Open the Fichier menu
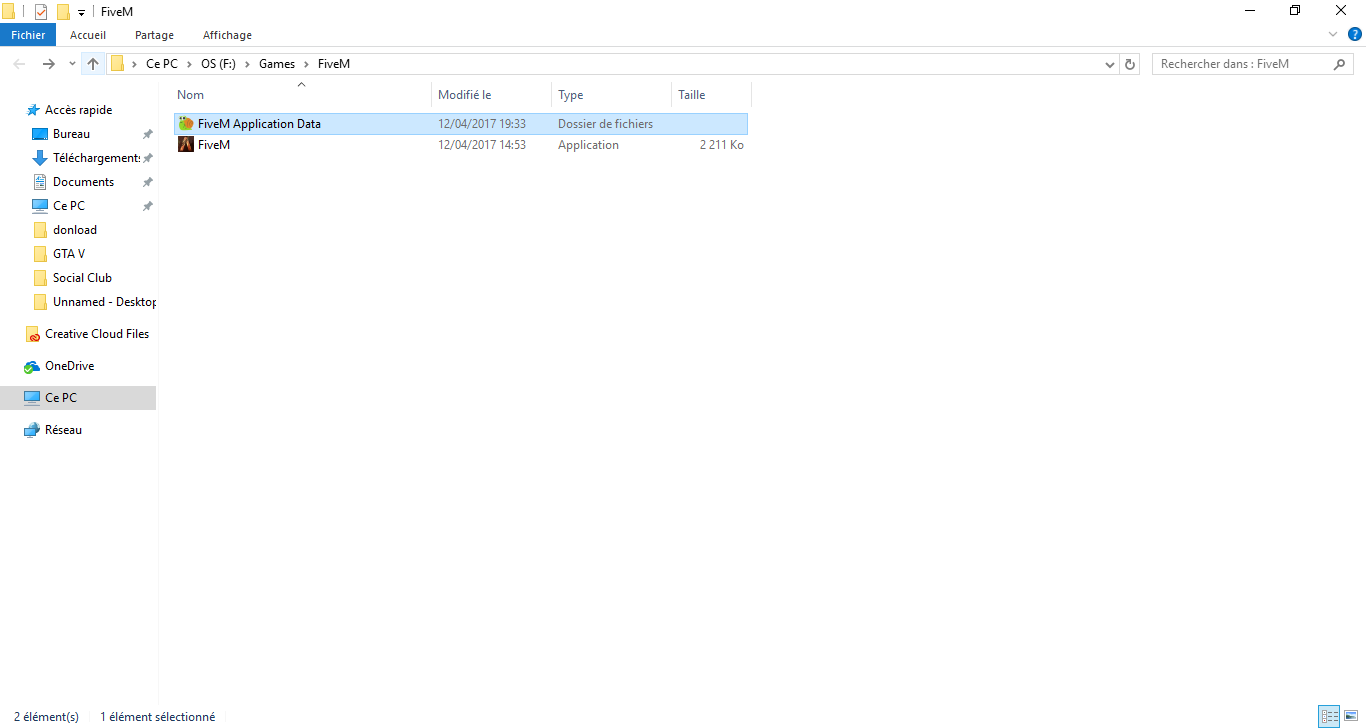This screenshot has width=1366, height=728. pyautogui.click(x=28, y=35)
